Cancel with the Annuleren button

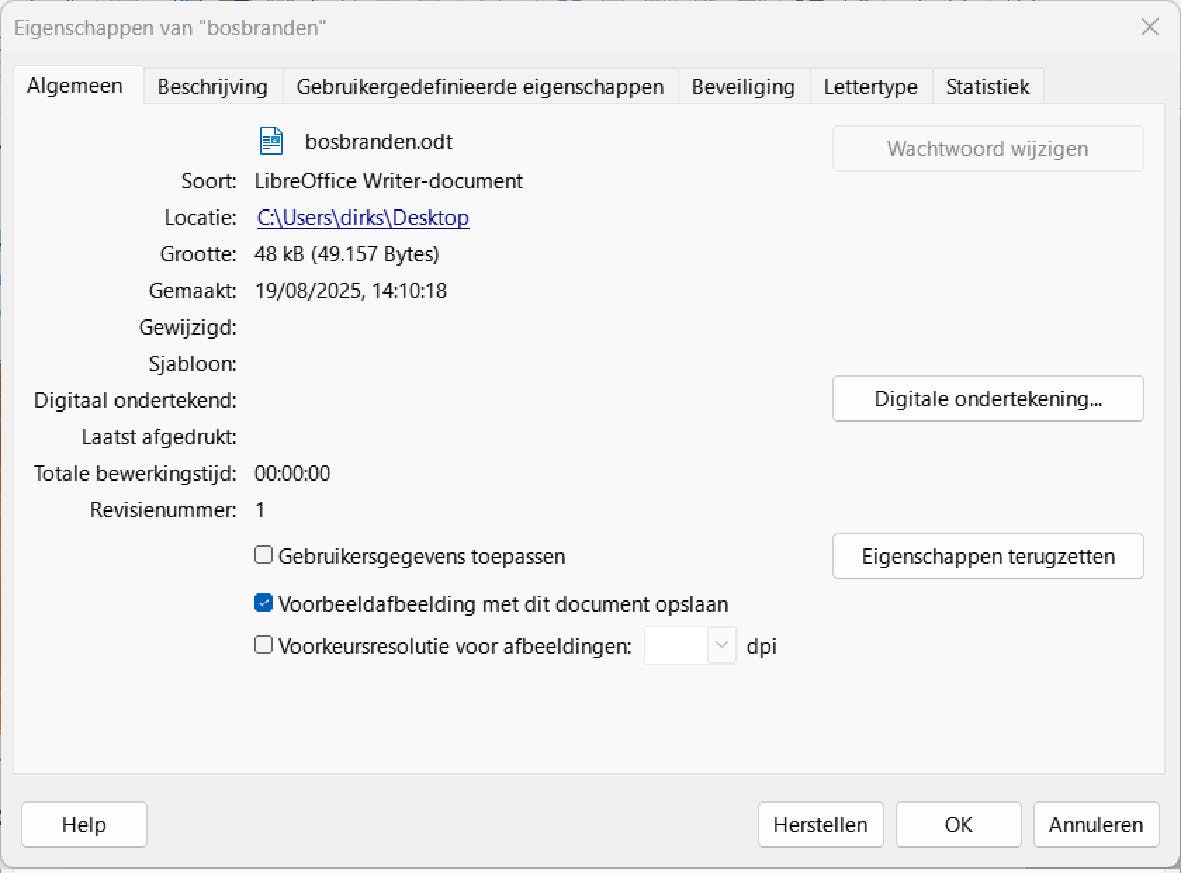point(1095,825)
